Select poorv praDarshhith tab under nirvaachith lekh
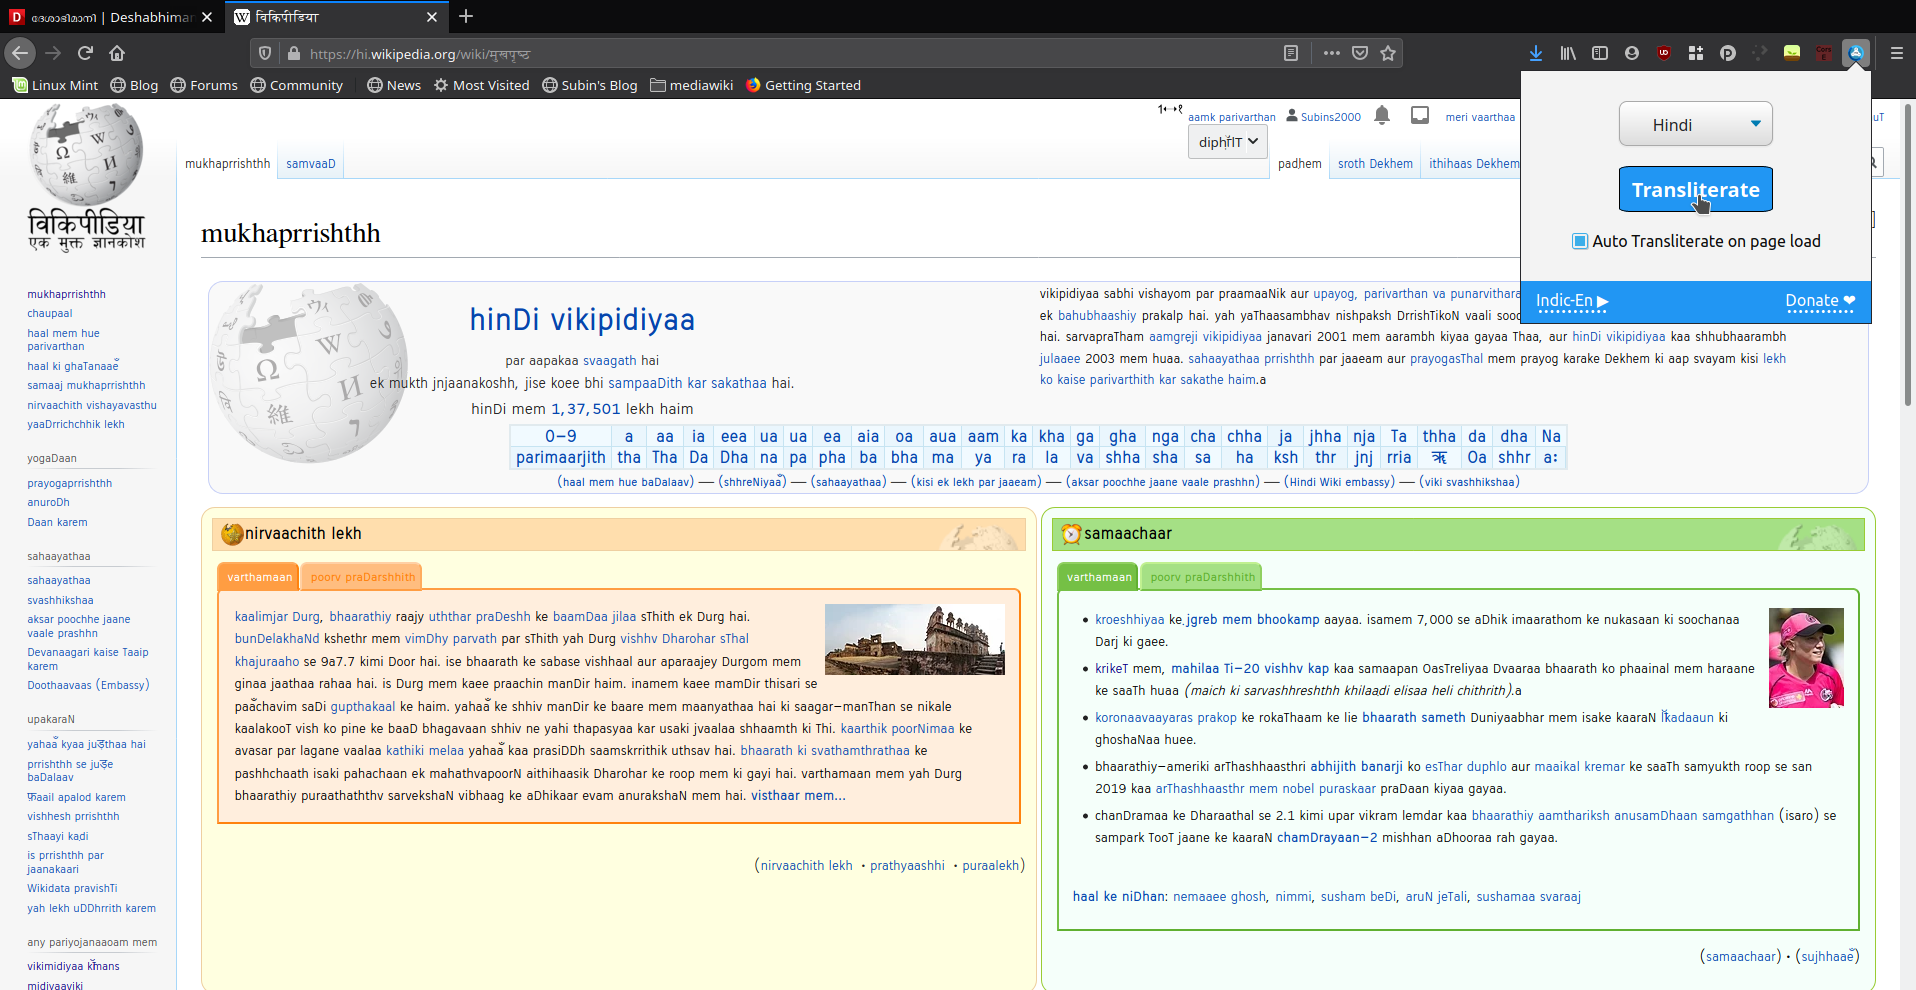This screenshot has width=1916, height=990. (x=362, y=577)
